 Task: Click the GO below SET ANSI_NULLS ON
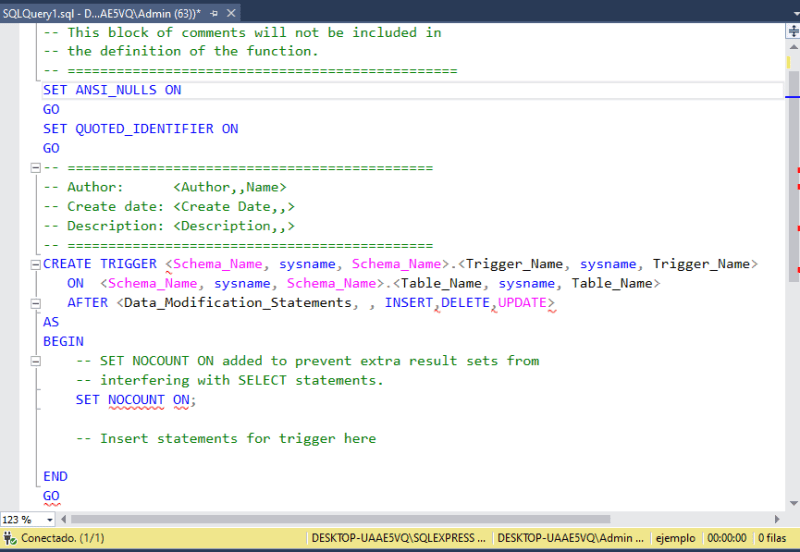coord(51,110)
